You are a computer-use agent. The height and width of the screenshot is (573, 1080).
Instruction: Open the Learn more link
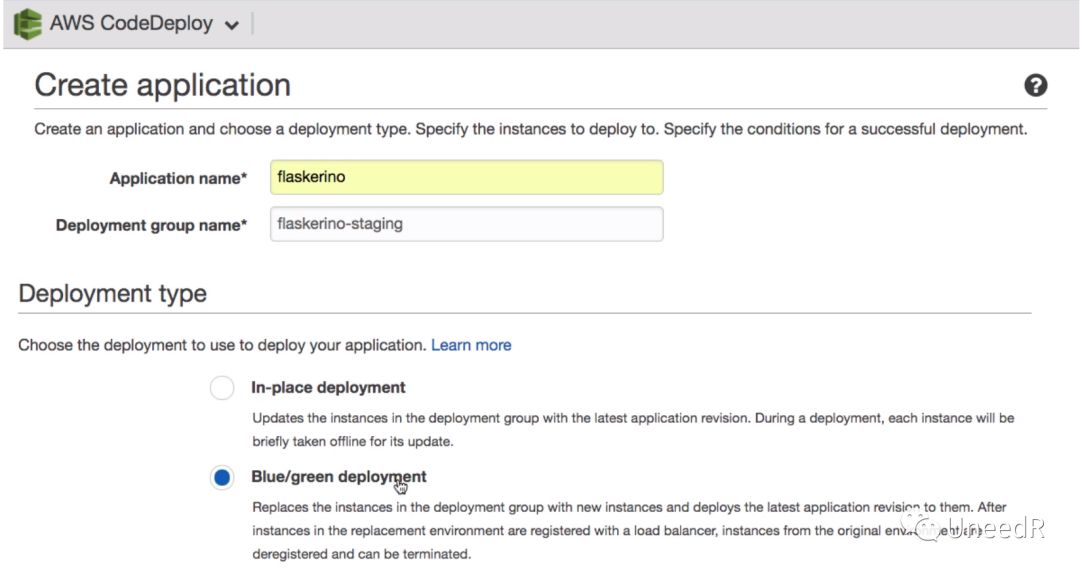[x=471, y=345]
